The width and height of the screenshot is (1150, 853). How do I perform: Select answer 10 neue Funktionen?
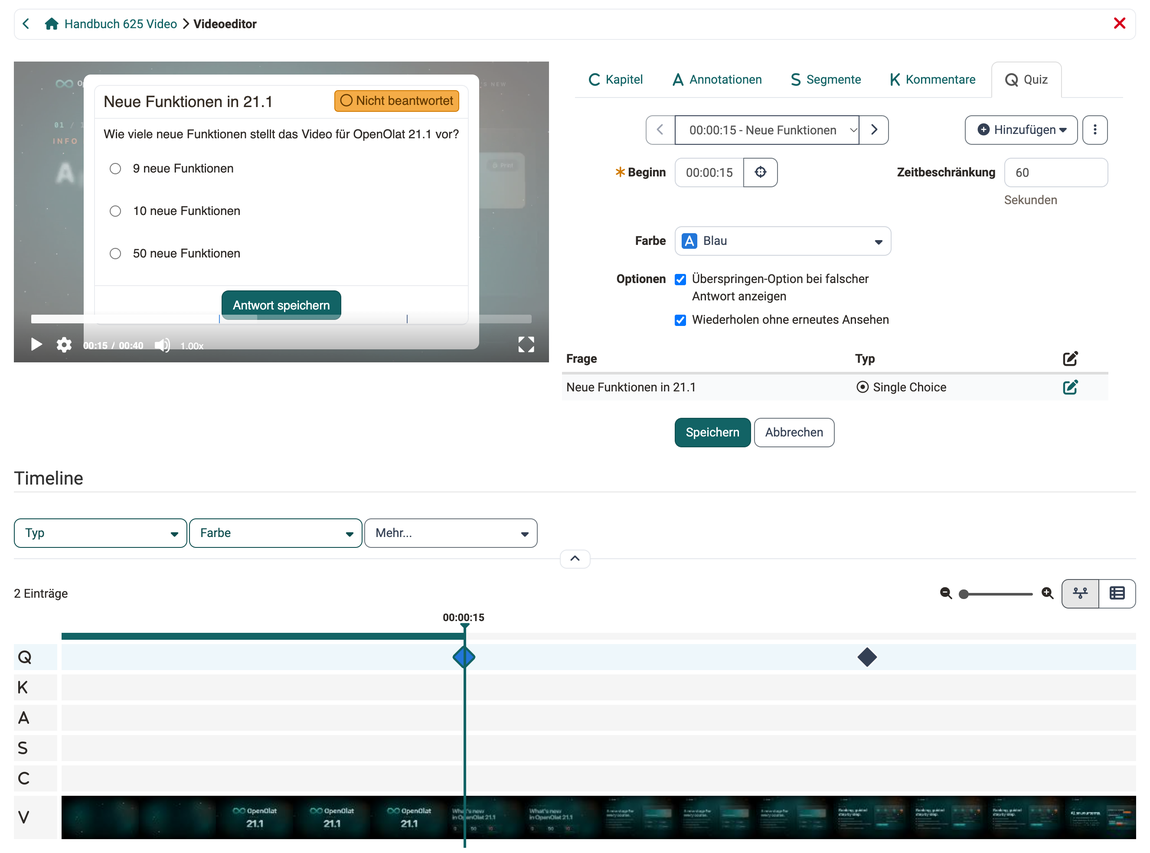coord(115,211)
